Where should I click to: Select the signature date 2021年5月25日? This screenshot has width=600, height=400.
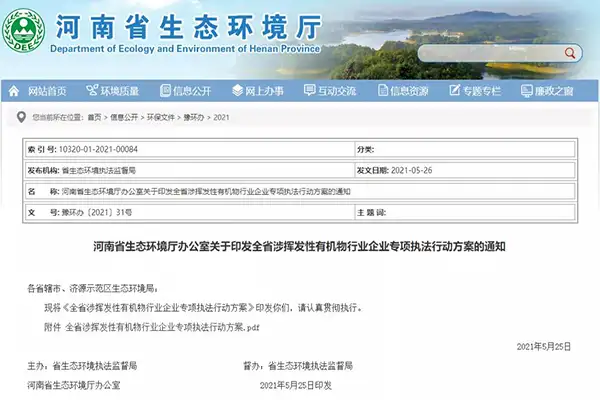tap(544, 347)
